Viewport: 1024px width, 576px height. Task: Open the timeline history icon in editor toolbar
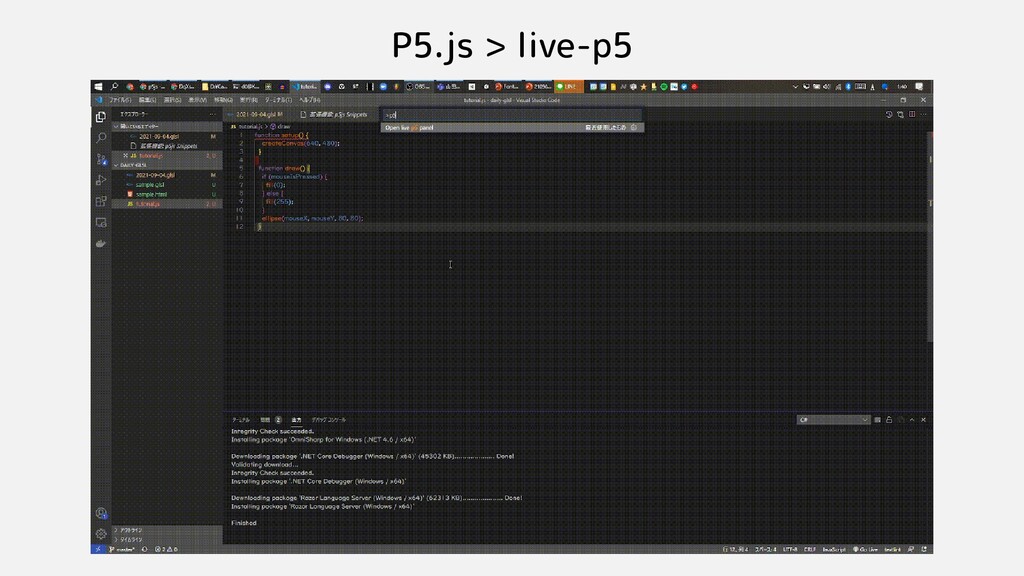[889, 114]
